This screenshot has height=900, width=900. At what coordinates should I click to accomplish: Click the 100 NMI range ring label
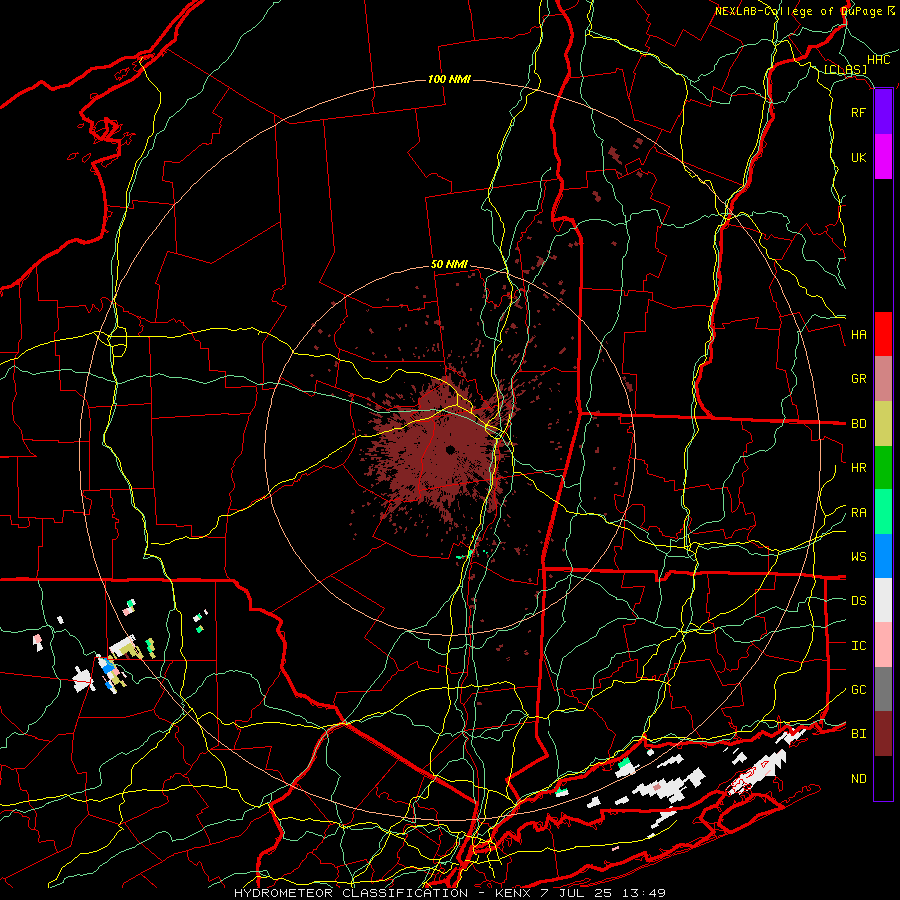click(x=449, y=79)
